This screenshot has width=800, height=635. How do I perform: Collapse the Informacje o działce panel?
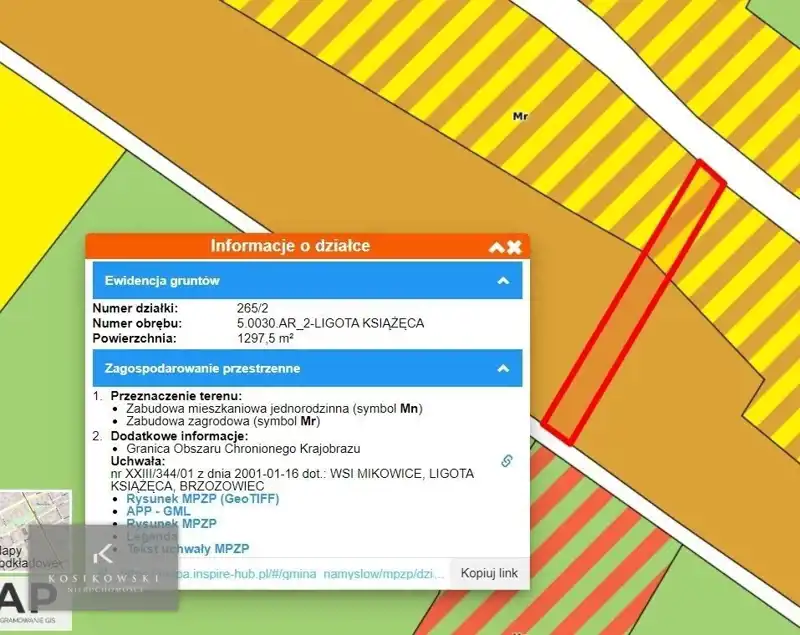(x=496, y=247)
